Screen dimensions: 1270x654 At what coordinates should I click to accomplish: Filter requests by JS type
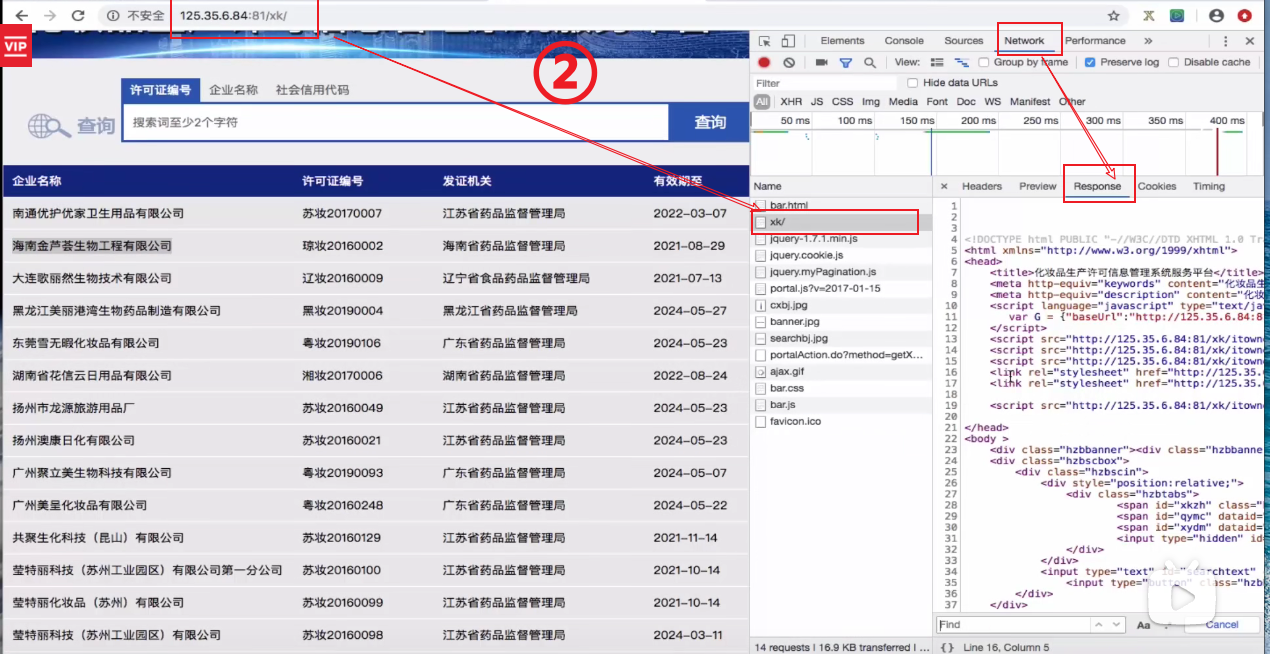point(817,102)
